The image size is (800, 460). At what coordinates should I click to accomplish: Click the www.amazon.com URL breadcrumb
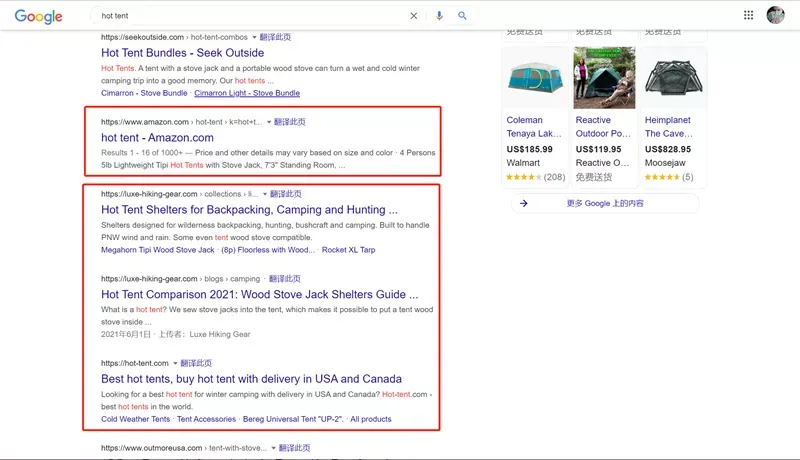point(182,122)
